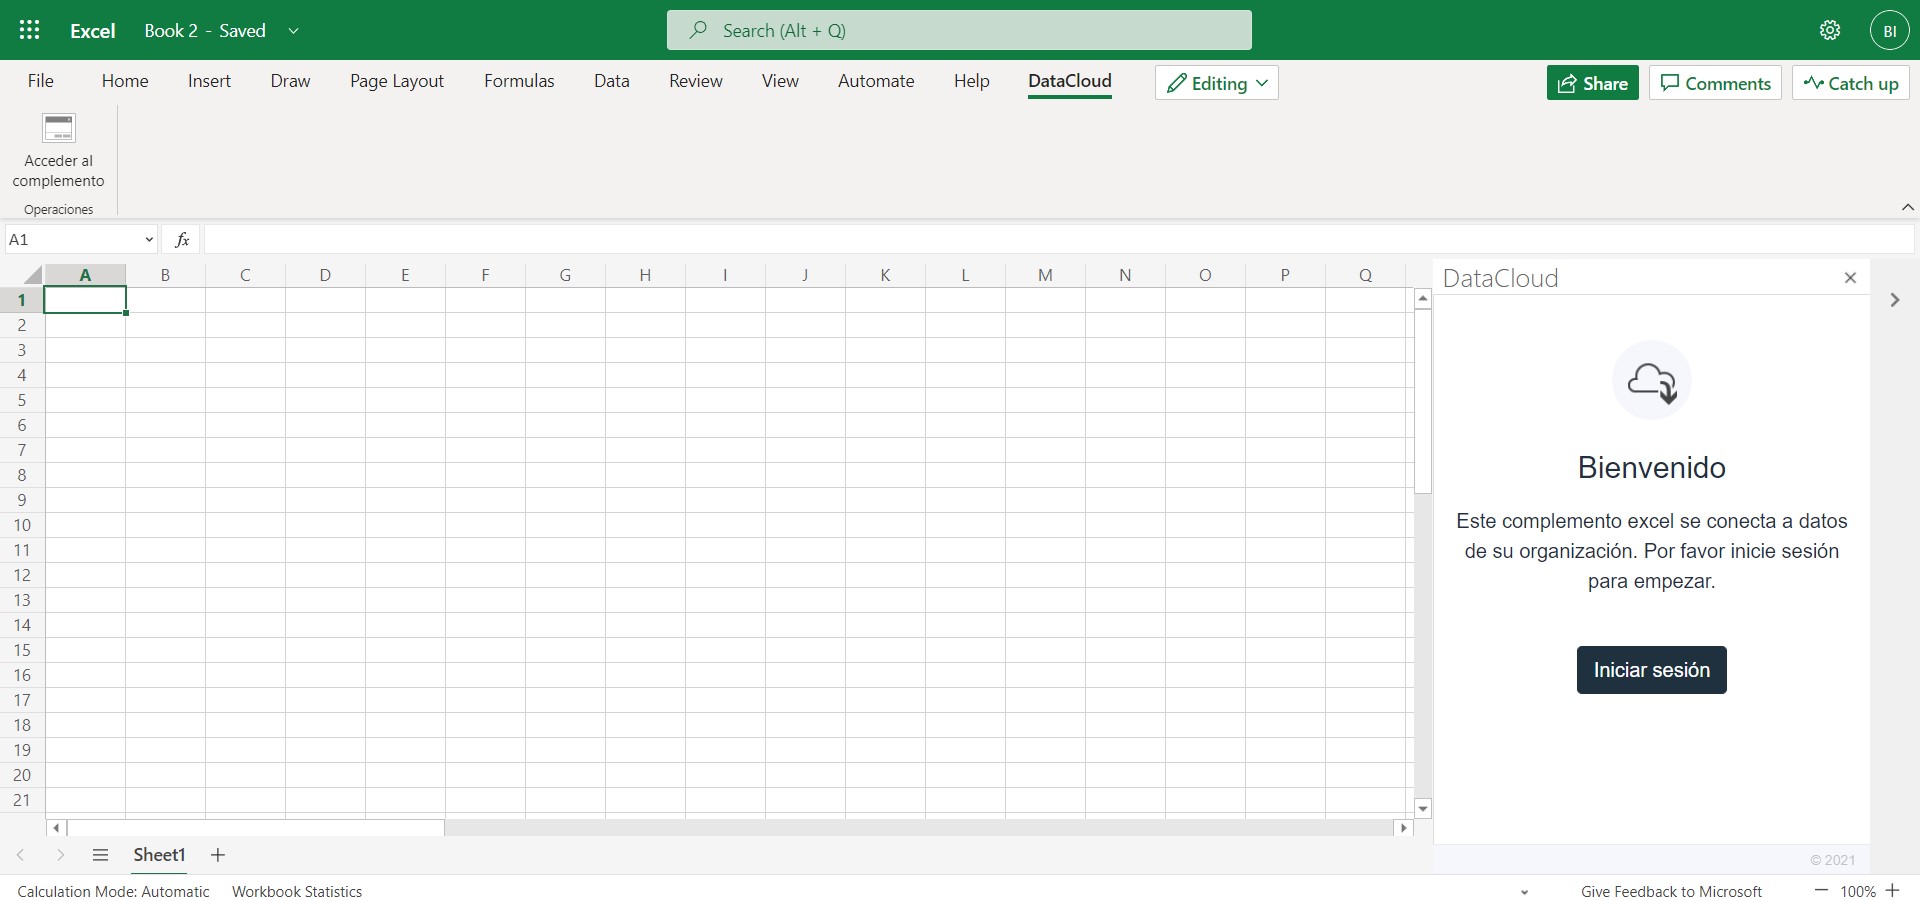1920x901 pixels.
Task: Switch to the Insert tab
Action: coord(209,81)
